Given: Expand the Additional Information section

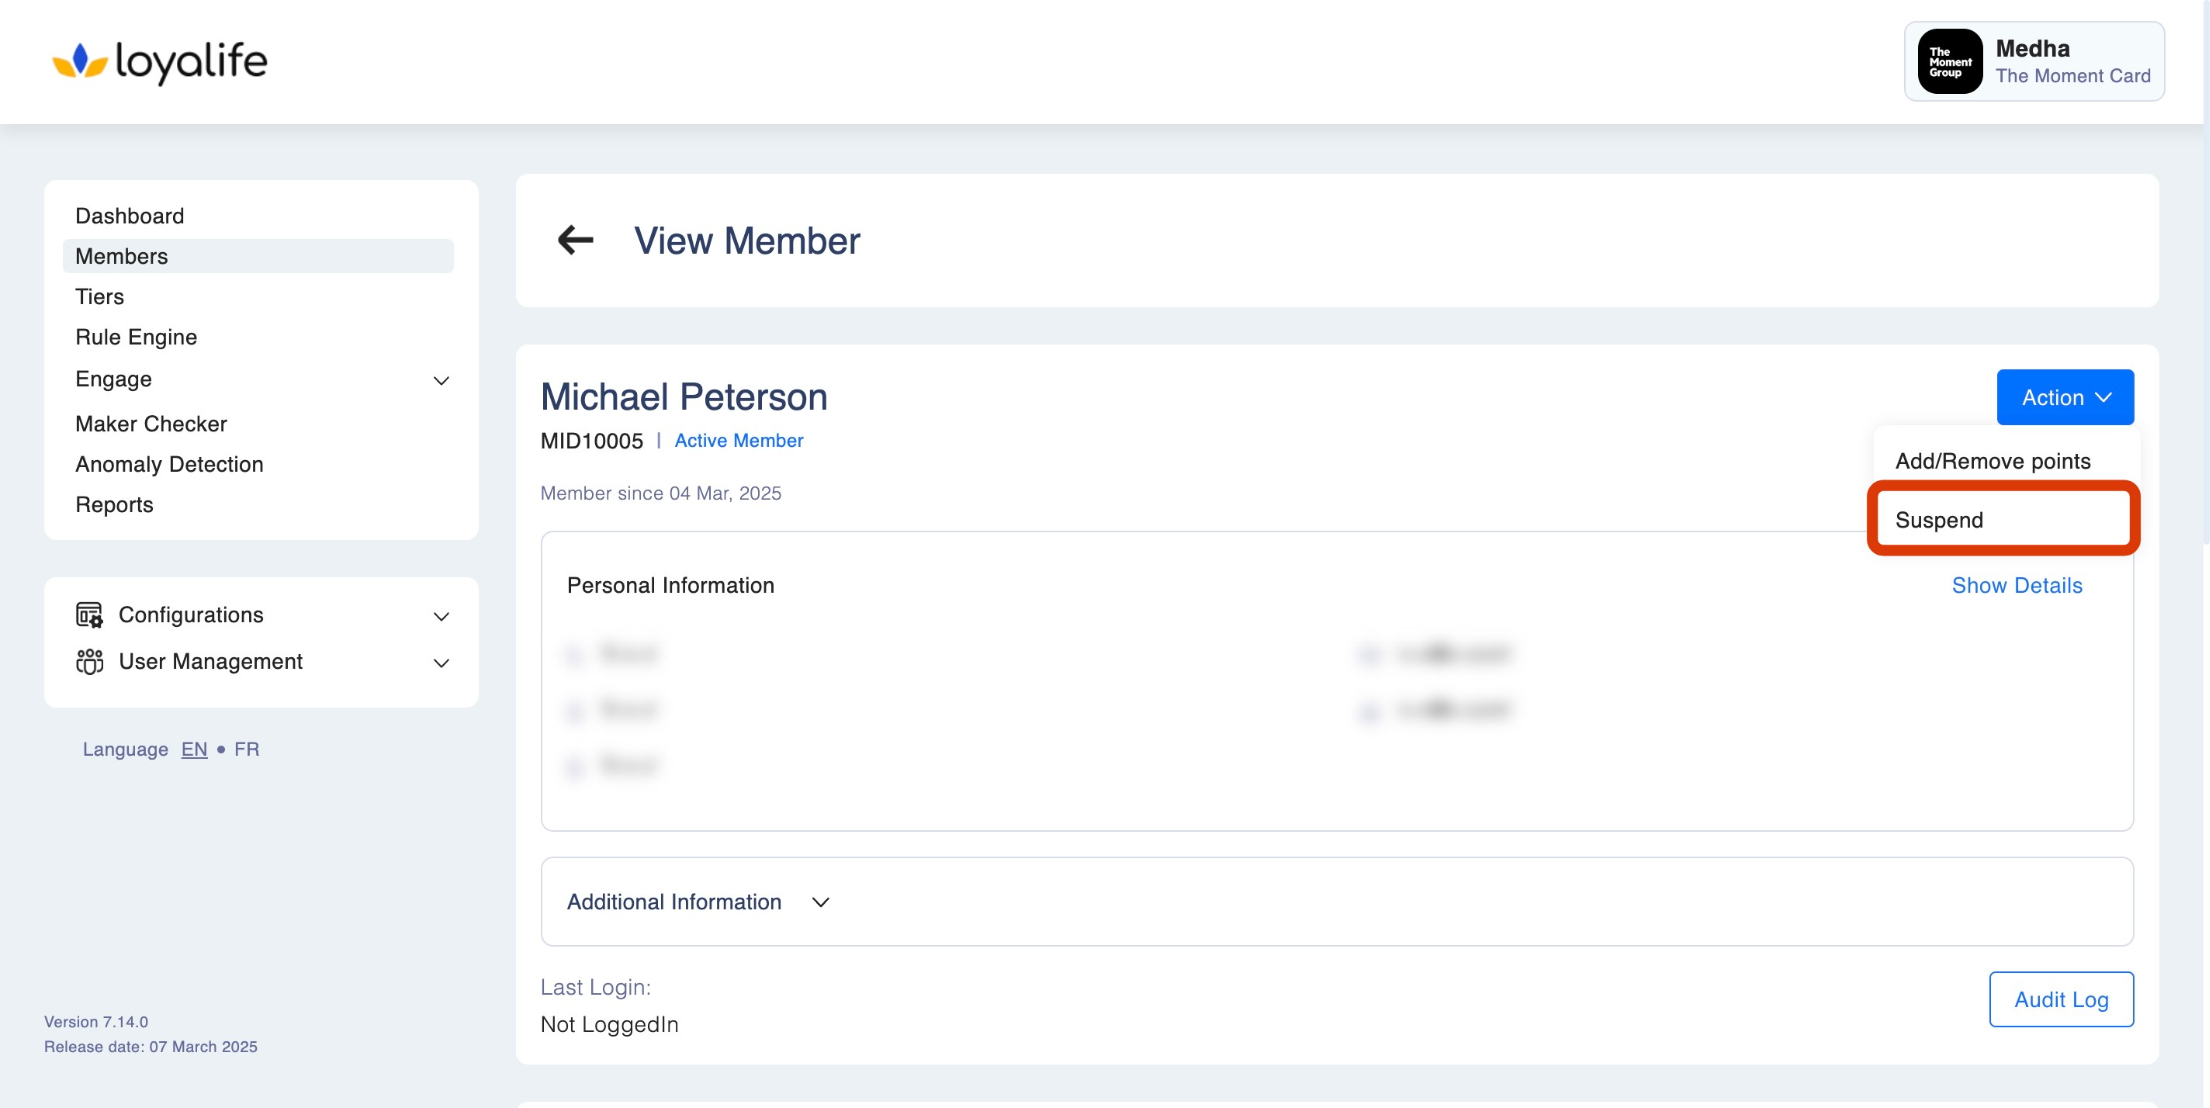Looking at the screenshot, I should [x=820, y=902].
